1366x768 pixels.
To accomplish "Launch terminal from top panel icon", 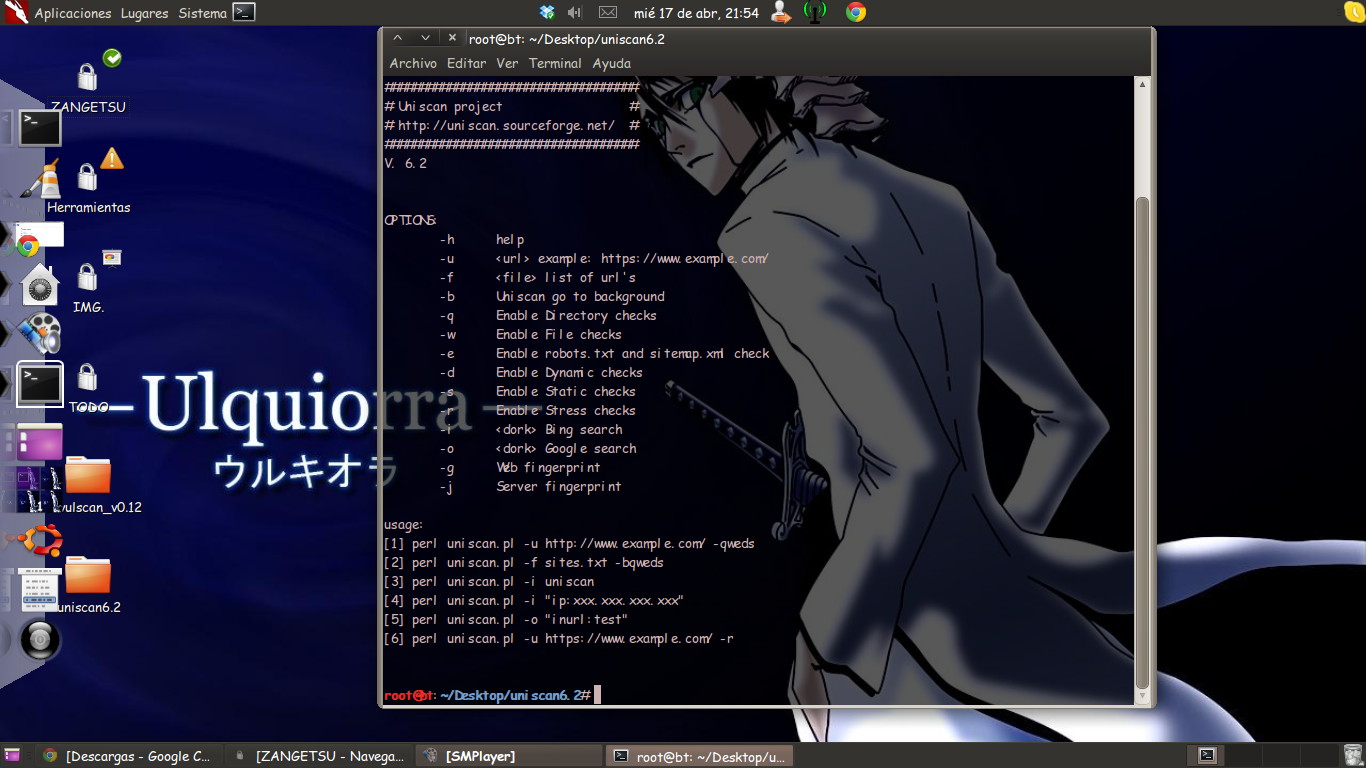I will point(244,13).
